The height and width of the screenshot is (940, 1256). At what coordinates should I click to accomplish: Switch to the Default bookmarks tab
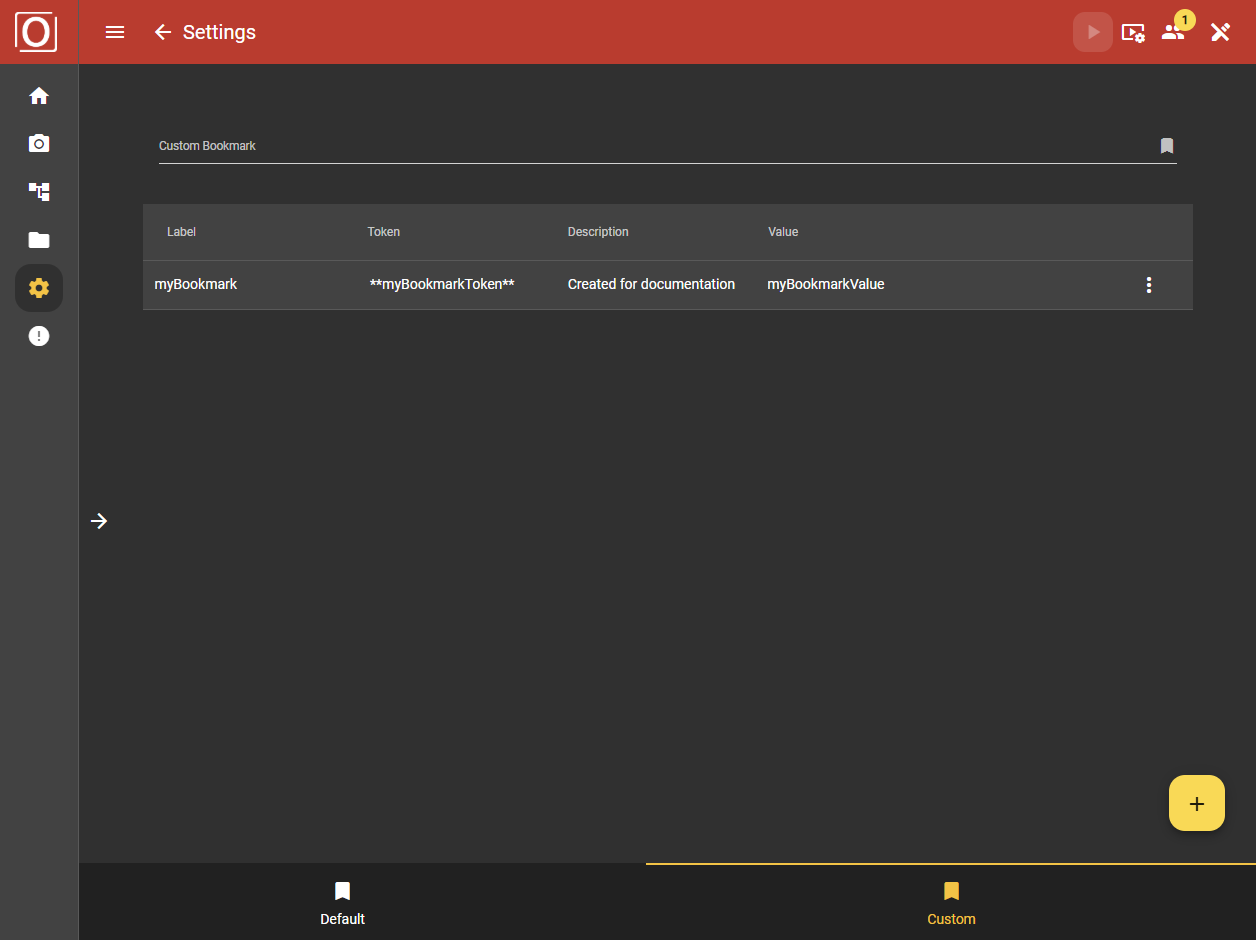click(x=342, y=902)
